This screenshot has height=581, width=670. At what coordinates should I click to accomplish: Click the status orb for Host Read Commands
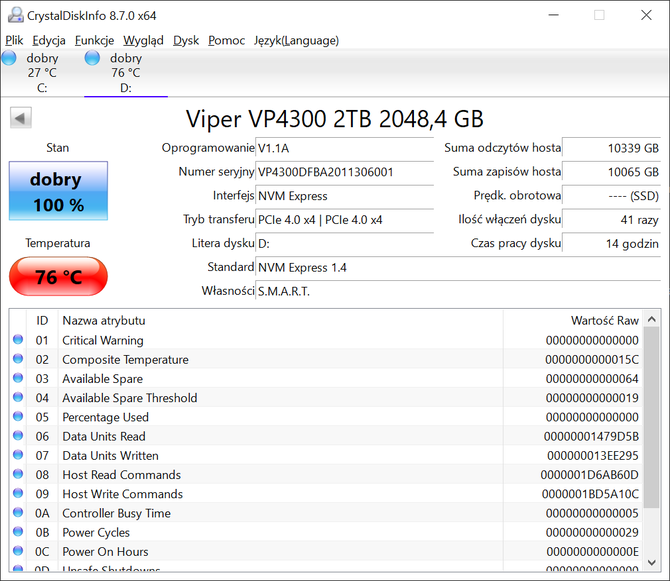[x=18, y=474]
